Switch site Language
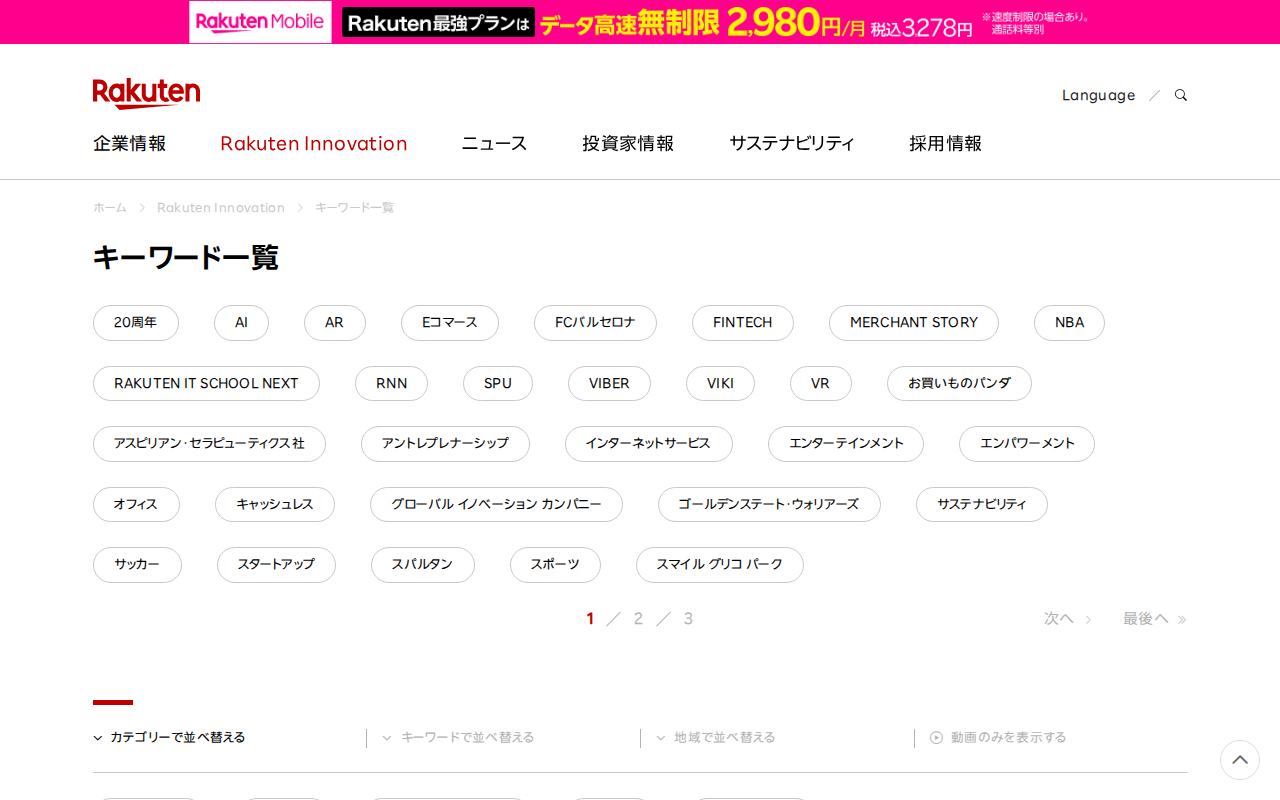Screen dimensions: 1280x800 (1098, 95)
